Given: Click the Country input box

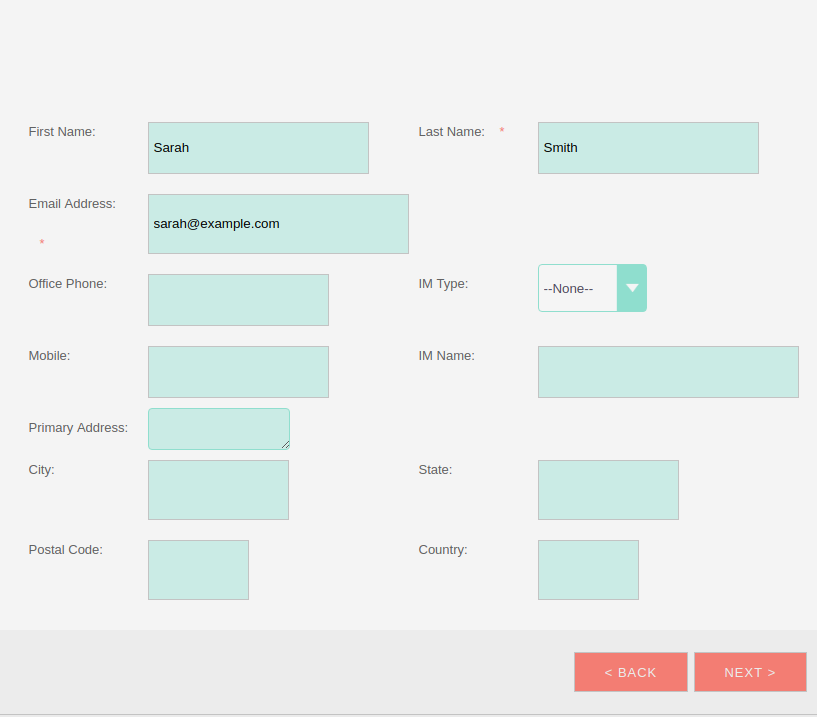Looking at the screenshot, I should coord(588,570).
